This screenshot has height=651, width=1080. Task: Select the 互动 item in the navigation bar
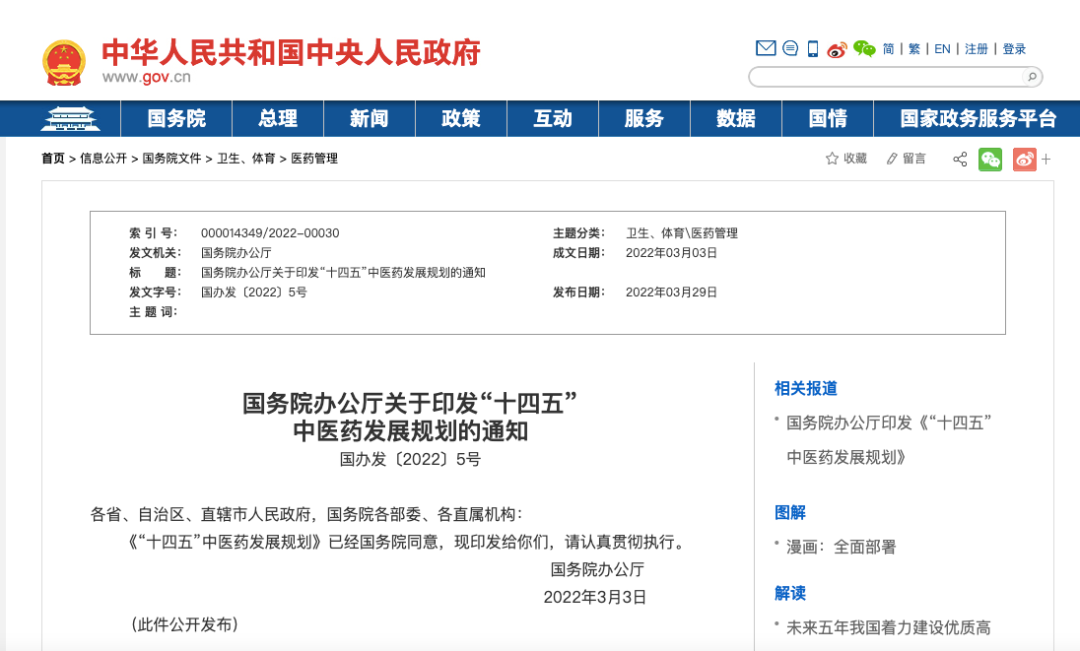(x=552, y=118)
